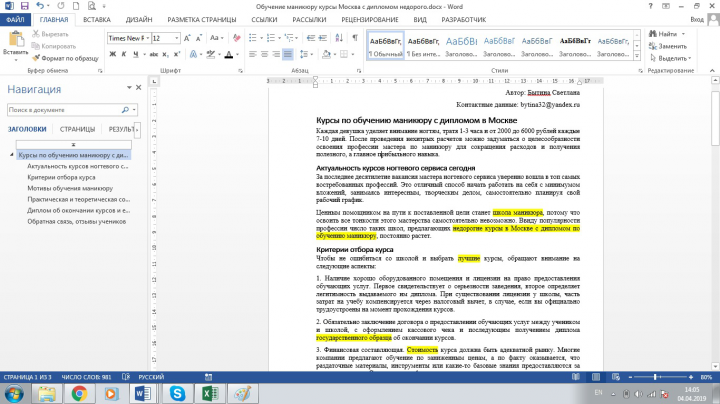
Task: Sort the selected text alphabetically
Action: point(339,38)
